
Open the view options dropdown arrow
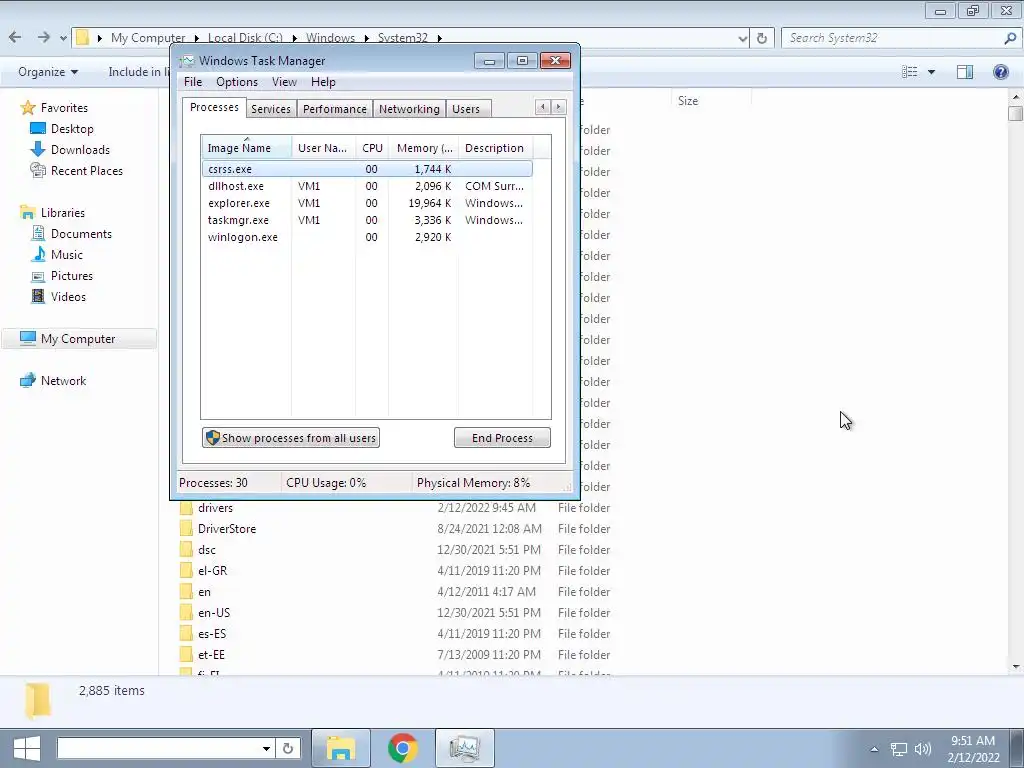[x=931, y=72]
